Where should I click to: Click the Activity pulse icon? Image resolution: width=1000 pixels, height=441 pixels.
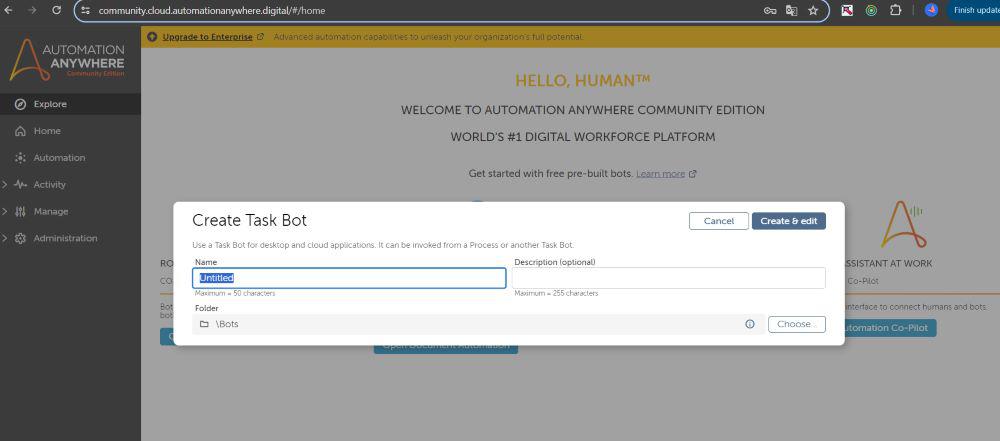click(20, 184)
